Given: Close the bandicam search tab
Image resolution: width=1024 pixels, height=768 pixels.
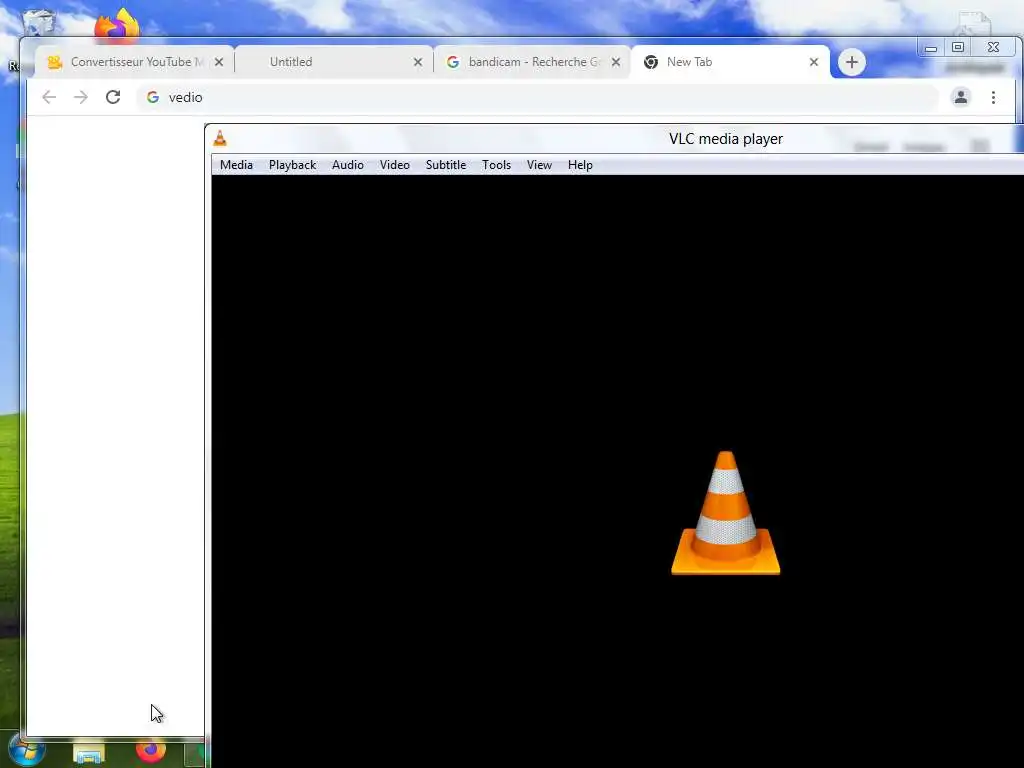Looking at the screenshot, I should (x=616, y=62).
